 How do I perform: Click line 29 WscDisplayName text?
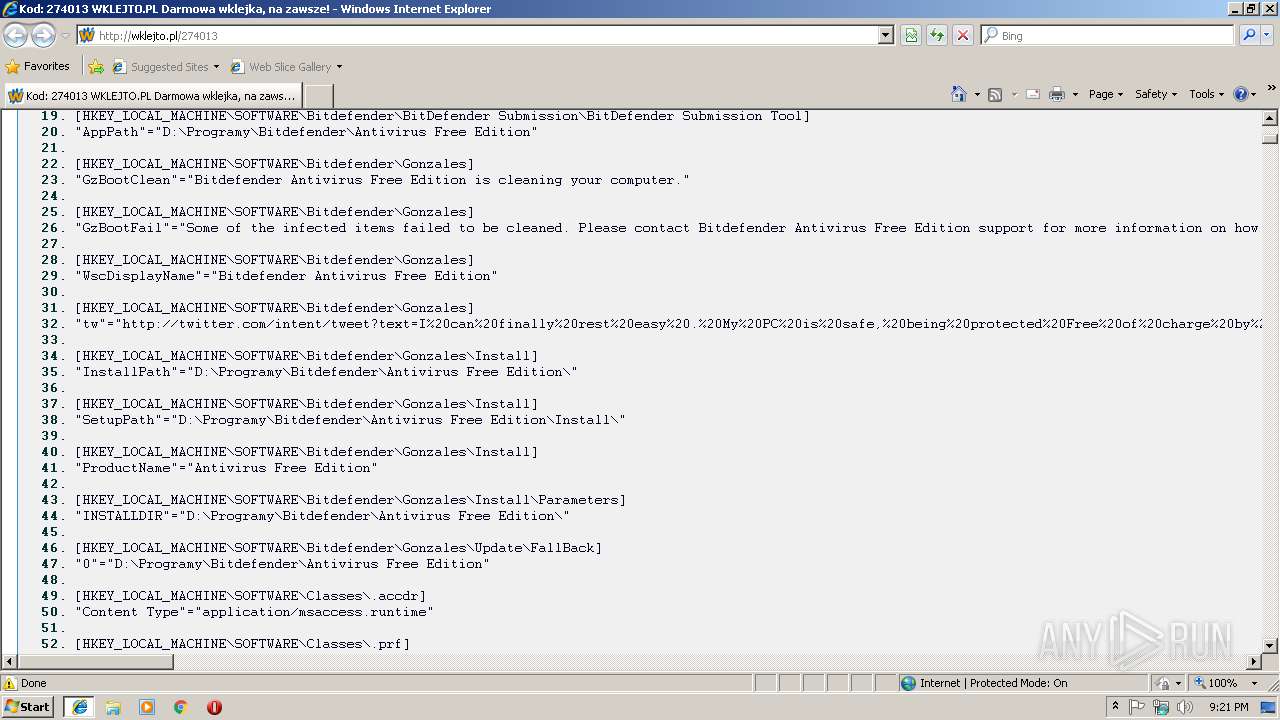point(286,276)
